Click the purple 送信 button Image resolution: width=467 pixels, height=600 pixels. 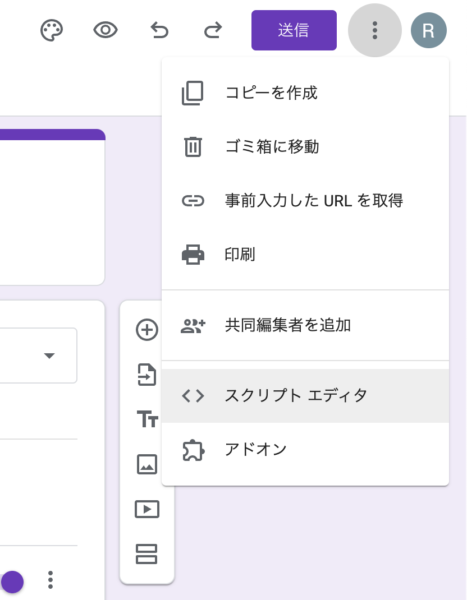(x=294, y=30)
